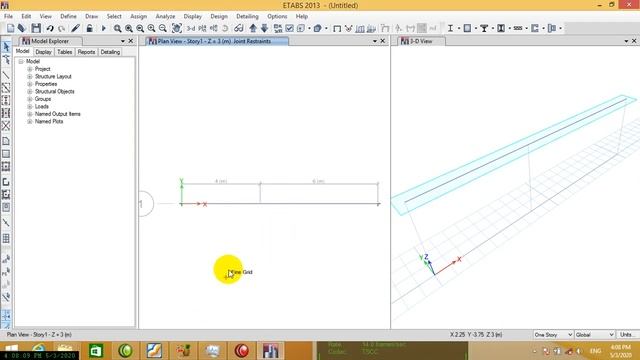Switch to the Tables tab in Model Explorer

pyautogui.click(x=64, y=52)
